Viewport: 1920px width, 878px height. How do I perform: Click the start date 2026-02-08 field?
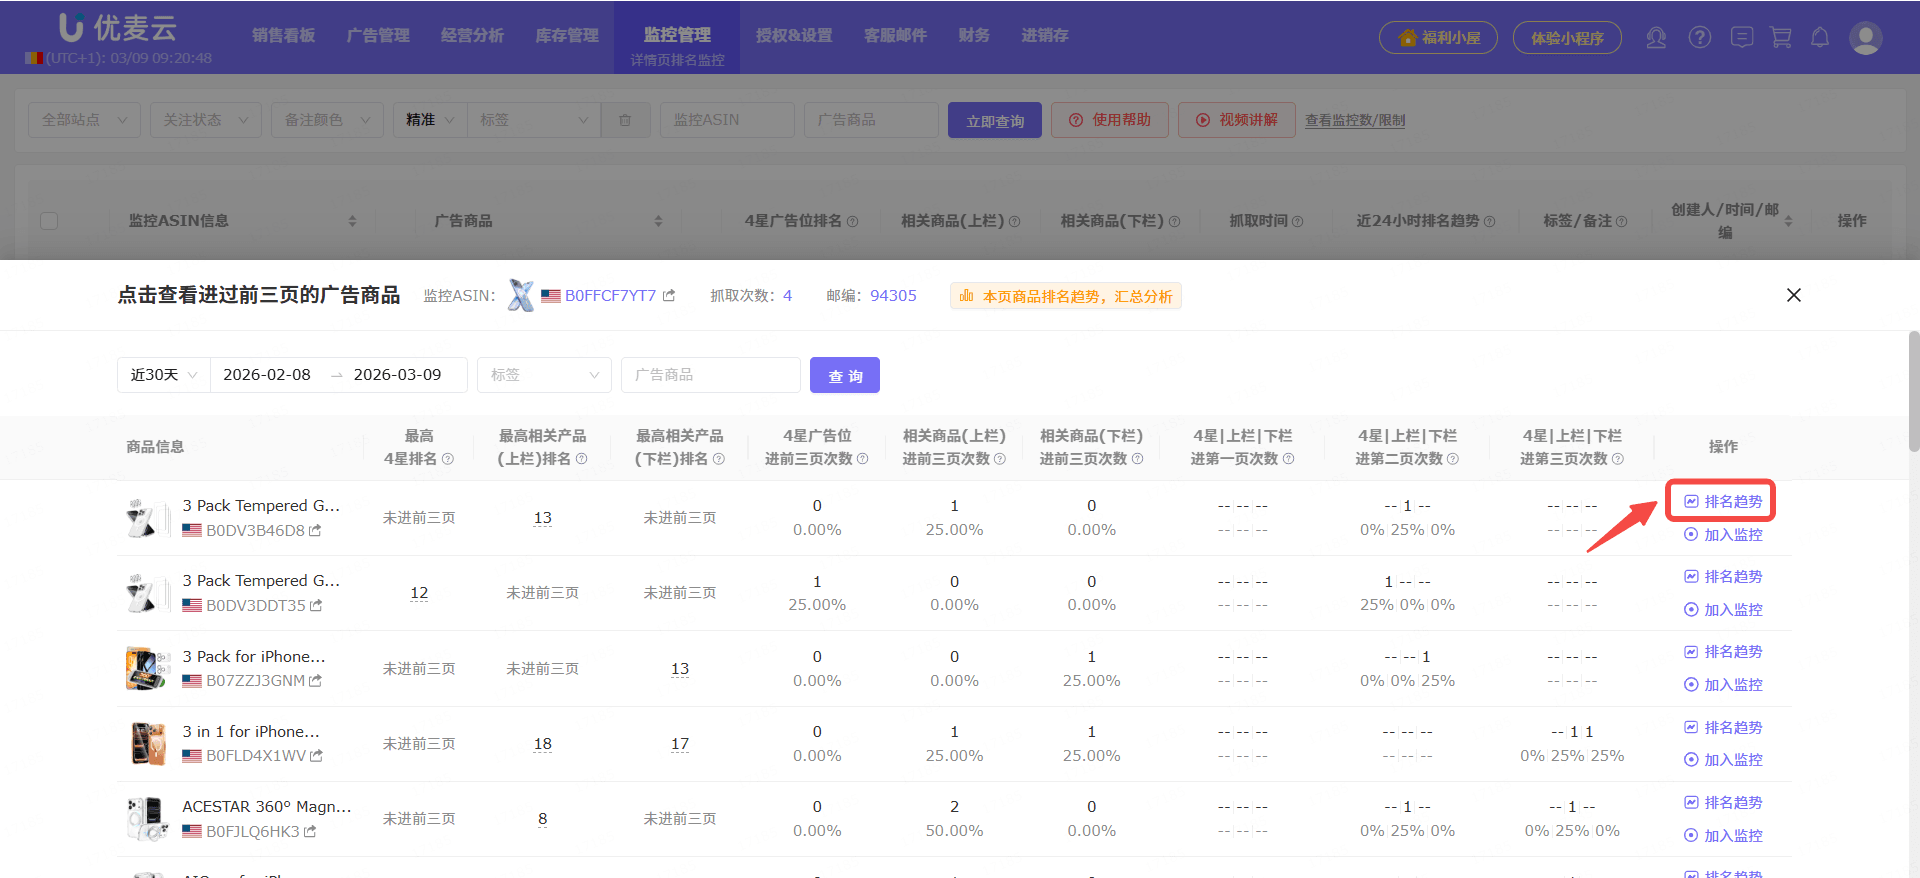pos(267,375)
